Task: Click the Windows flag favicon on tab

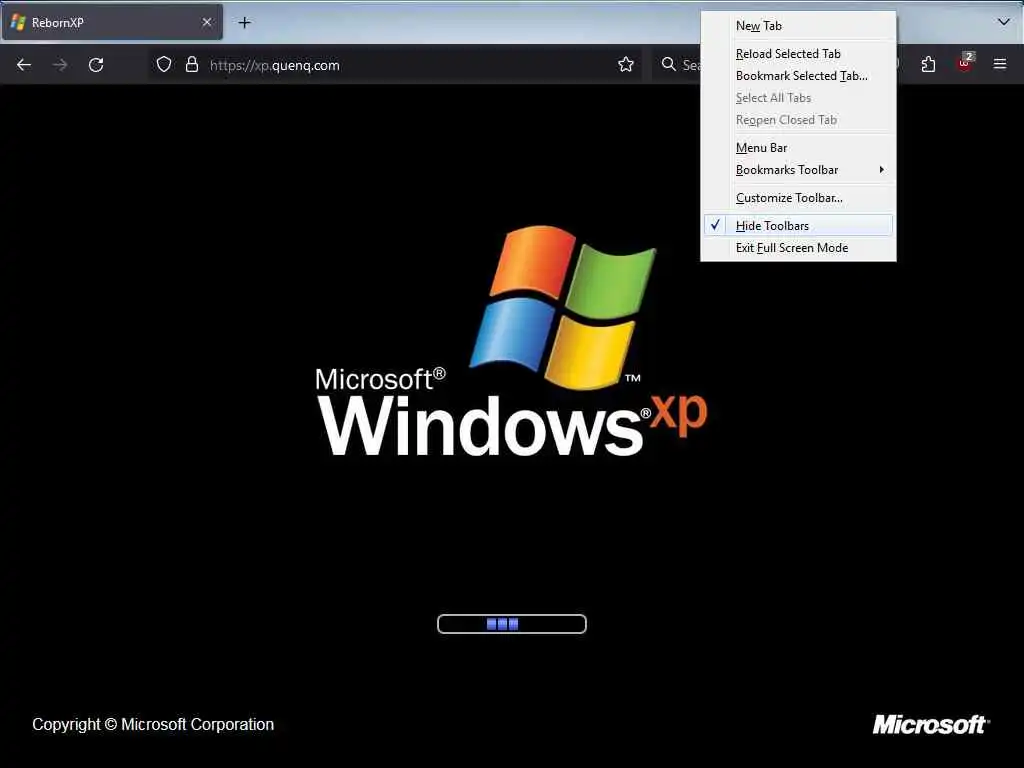Action: click(x=18, y=22)
